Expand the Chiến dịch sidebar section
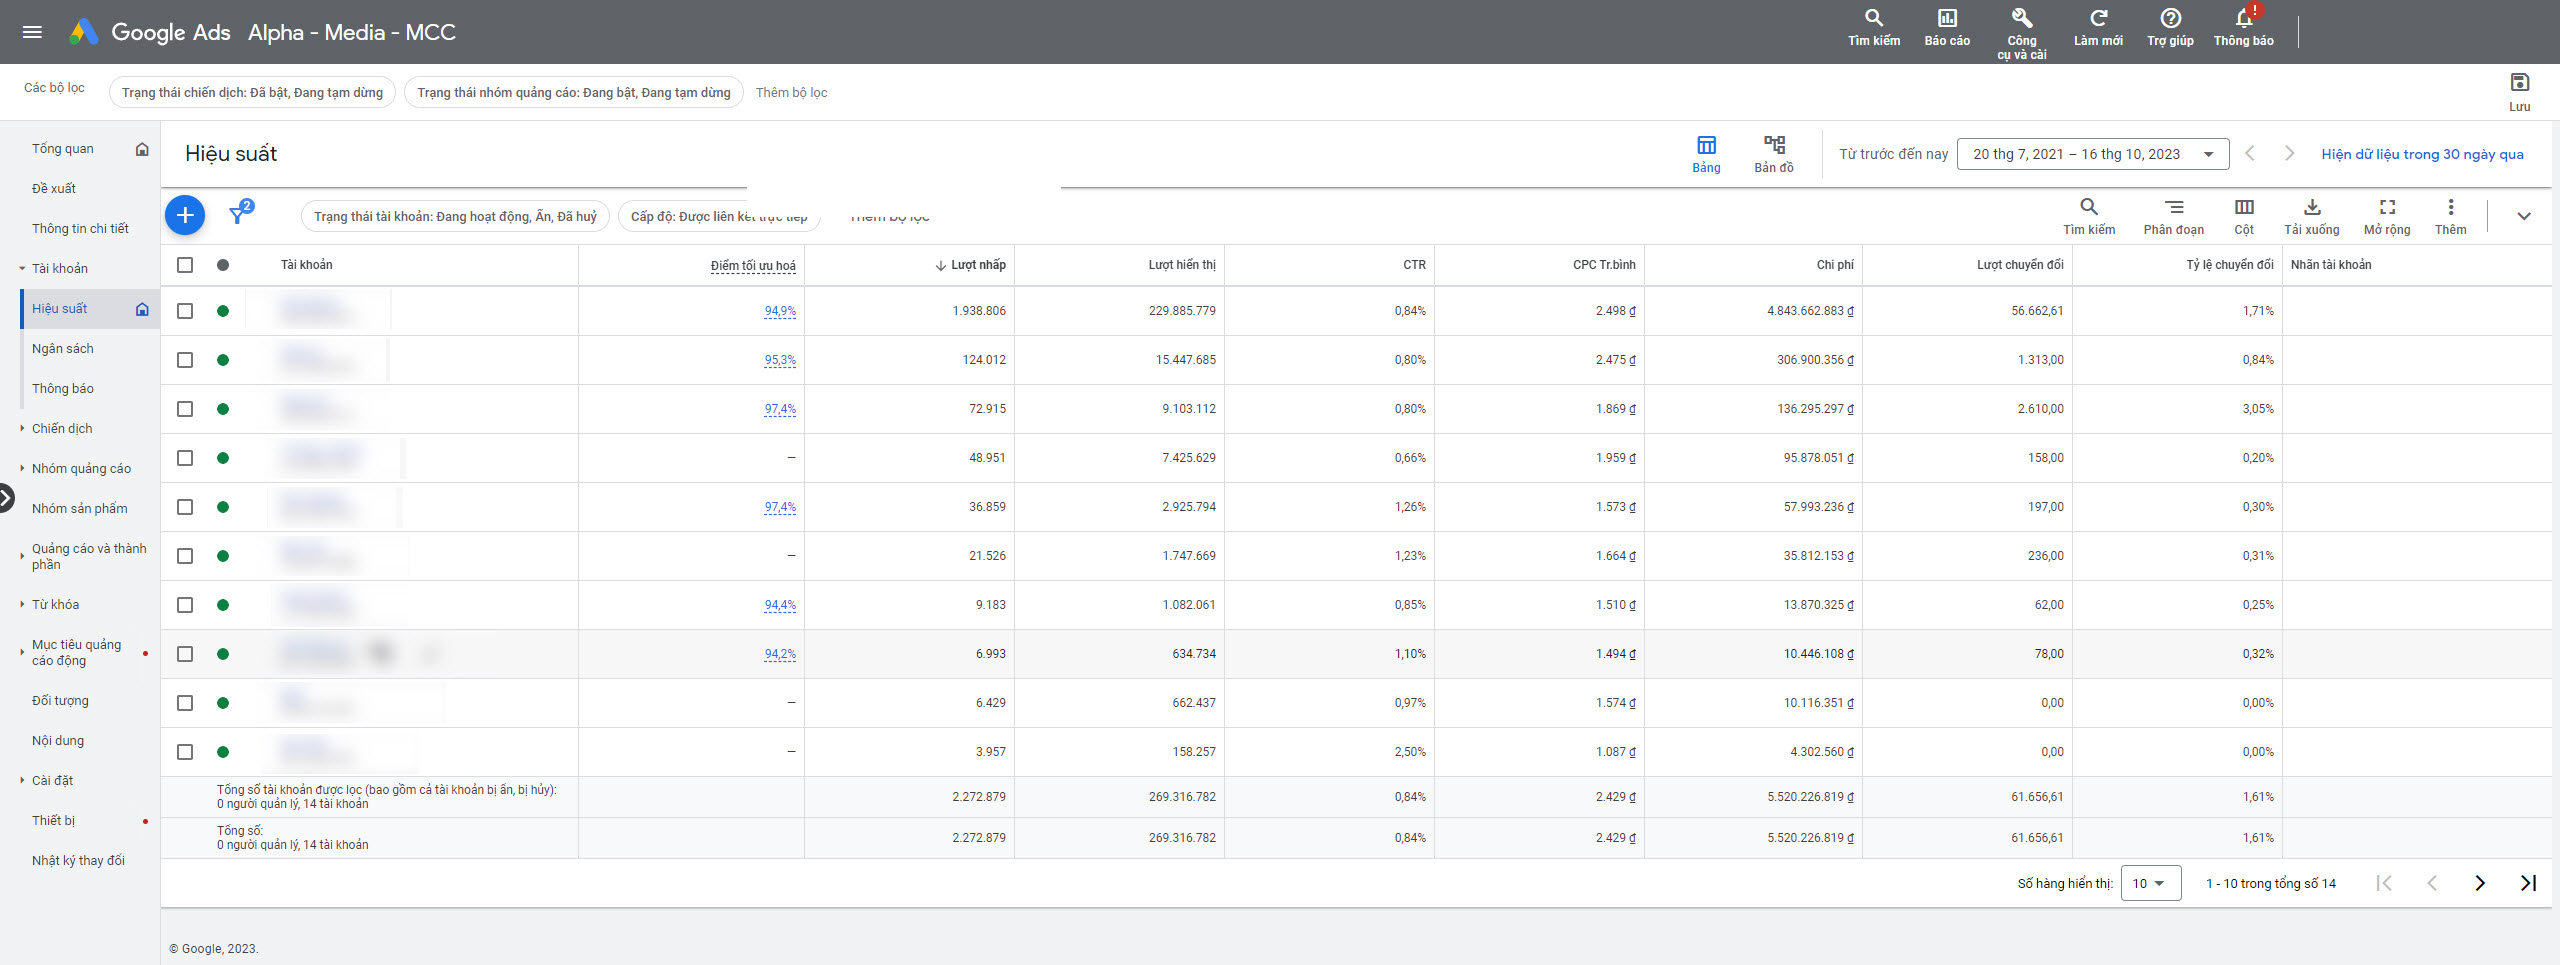Image resolution: width=2560 pixels, height=965 pixels. pos(62,428)
